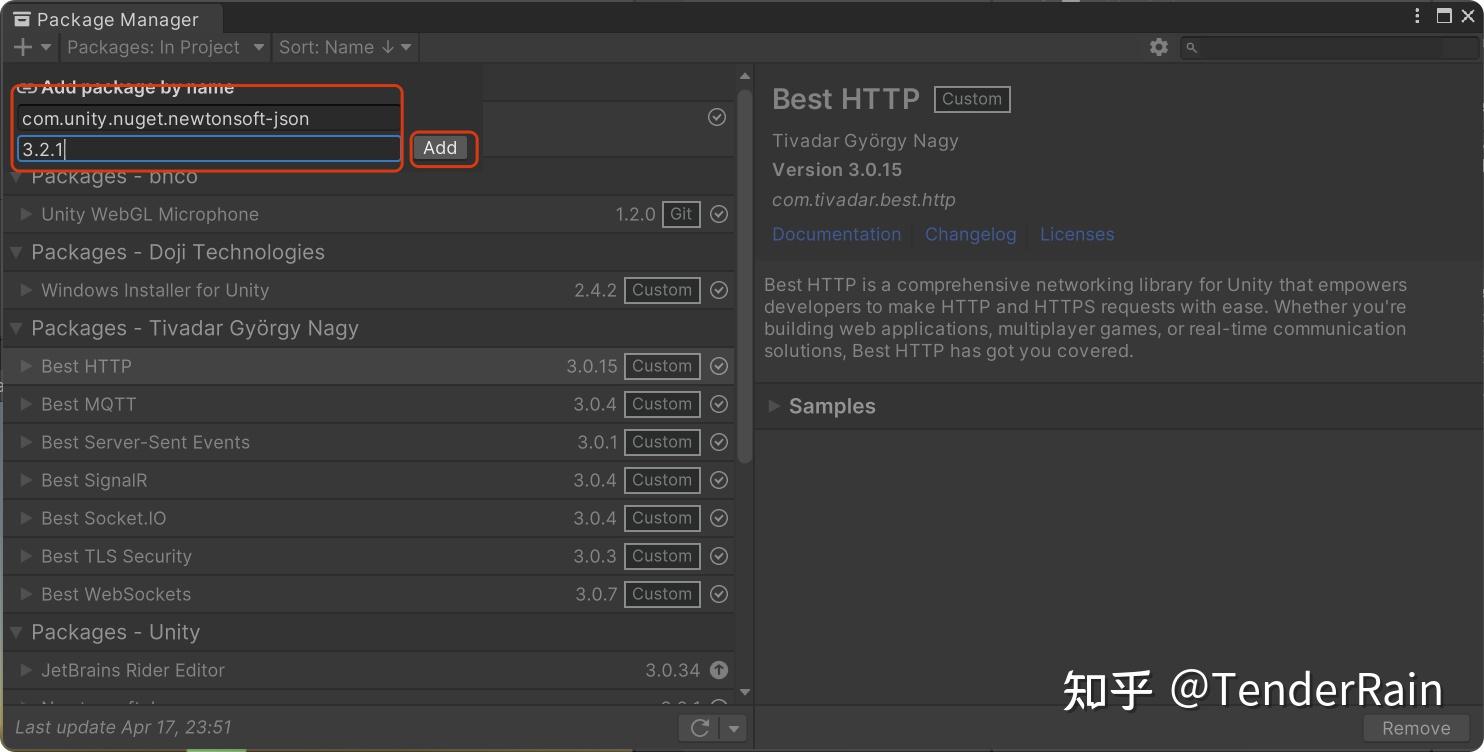
Task: Open the Packages: In Project dropdown
Action: click(164, 47)
